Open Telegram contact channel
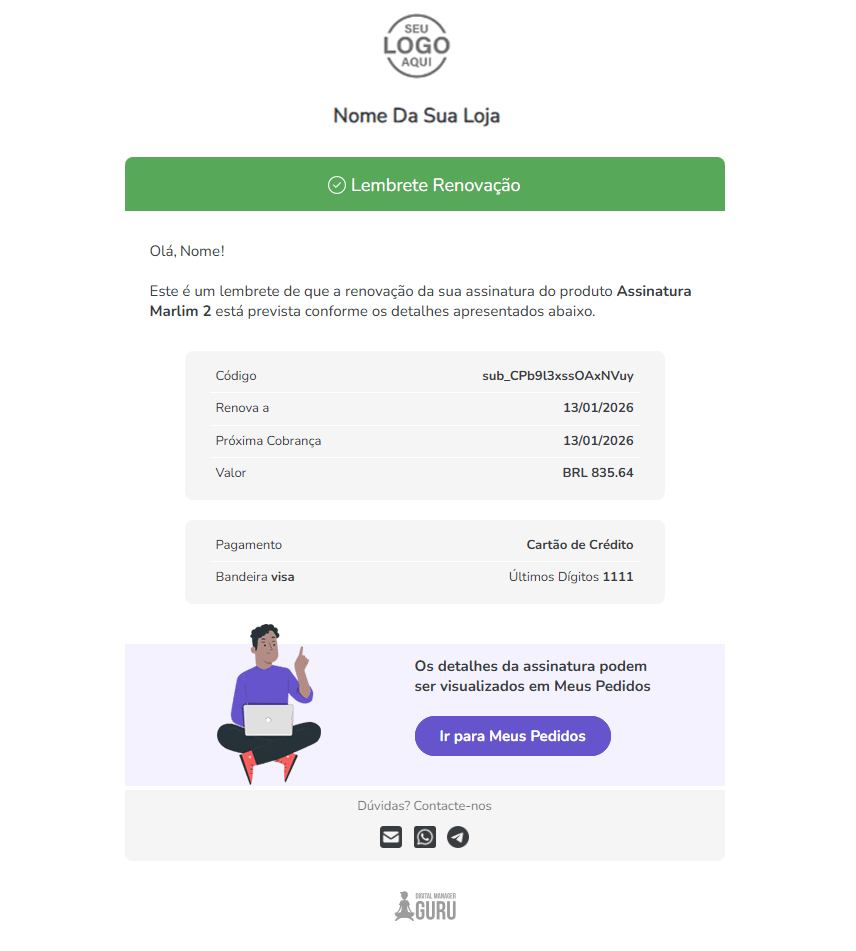This screenshot has width=856, height=951. (458, 837)
